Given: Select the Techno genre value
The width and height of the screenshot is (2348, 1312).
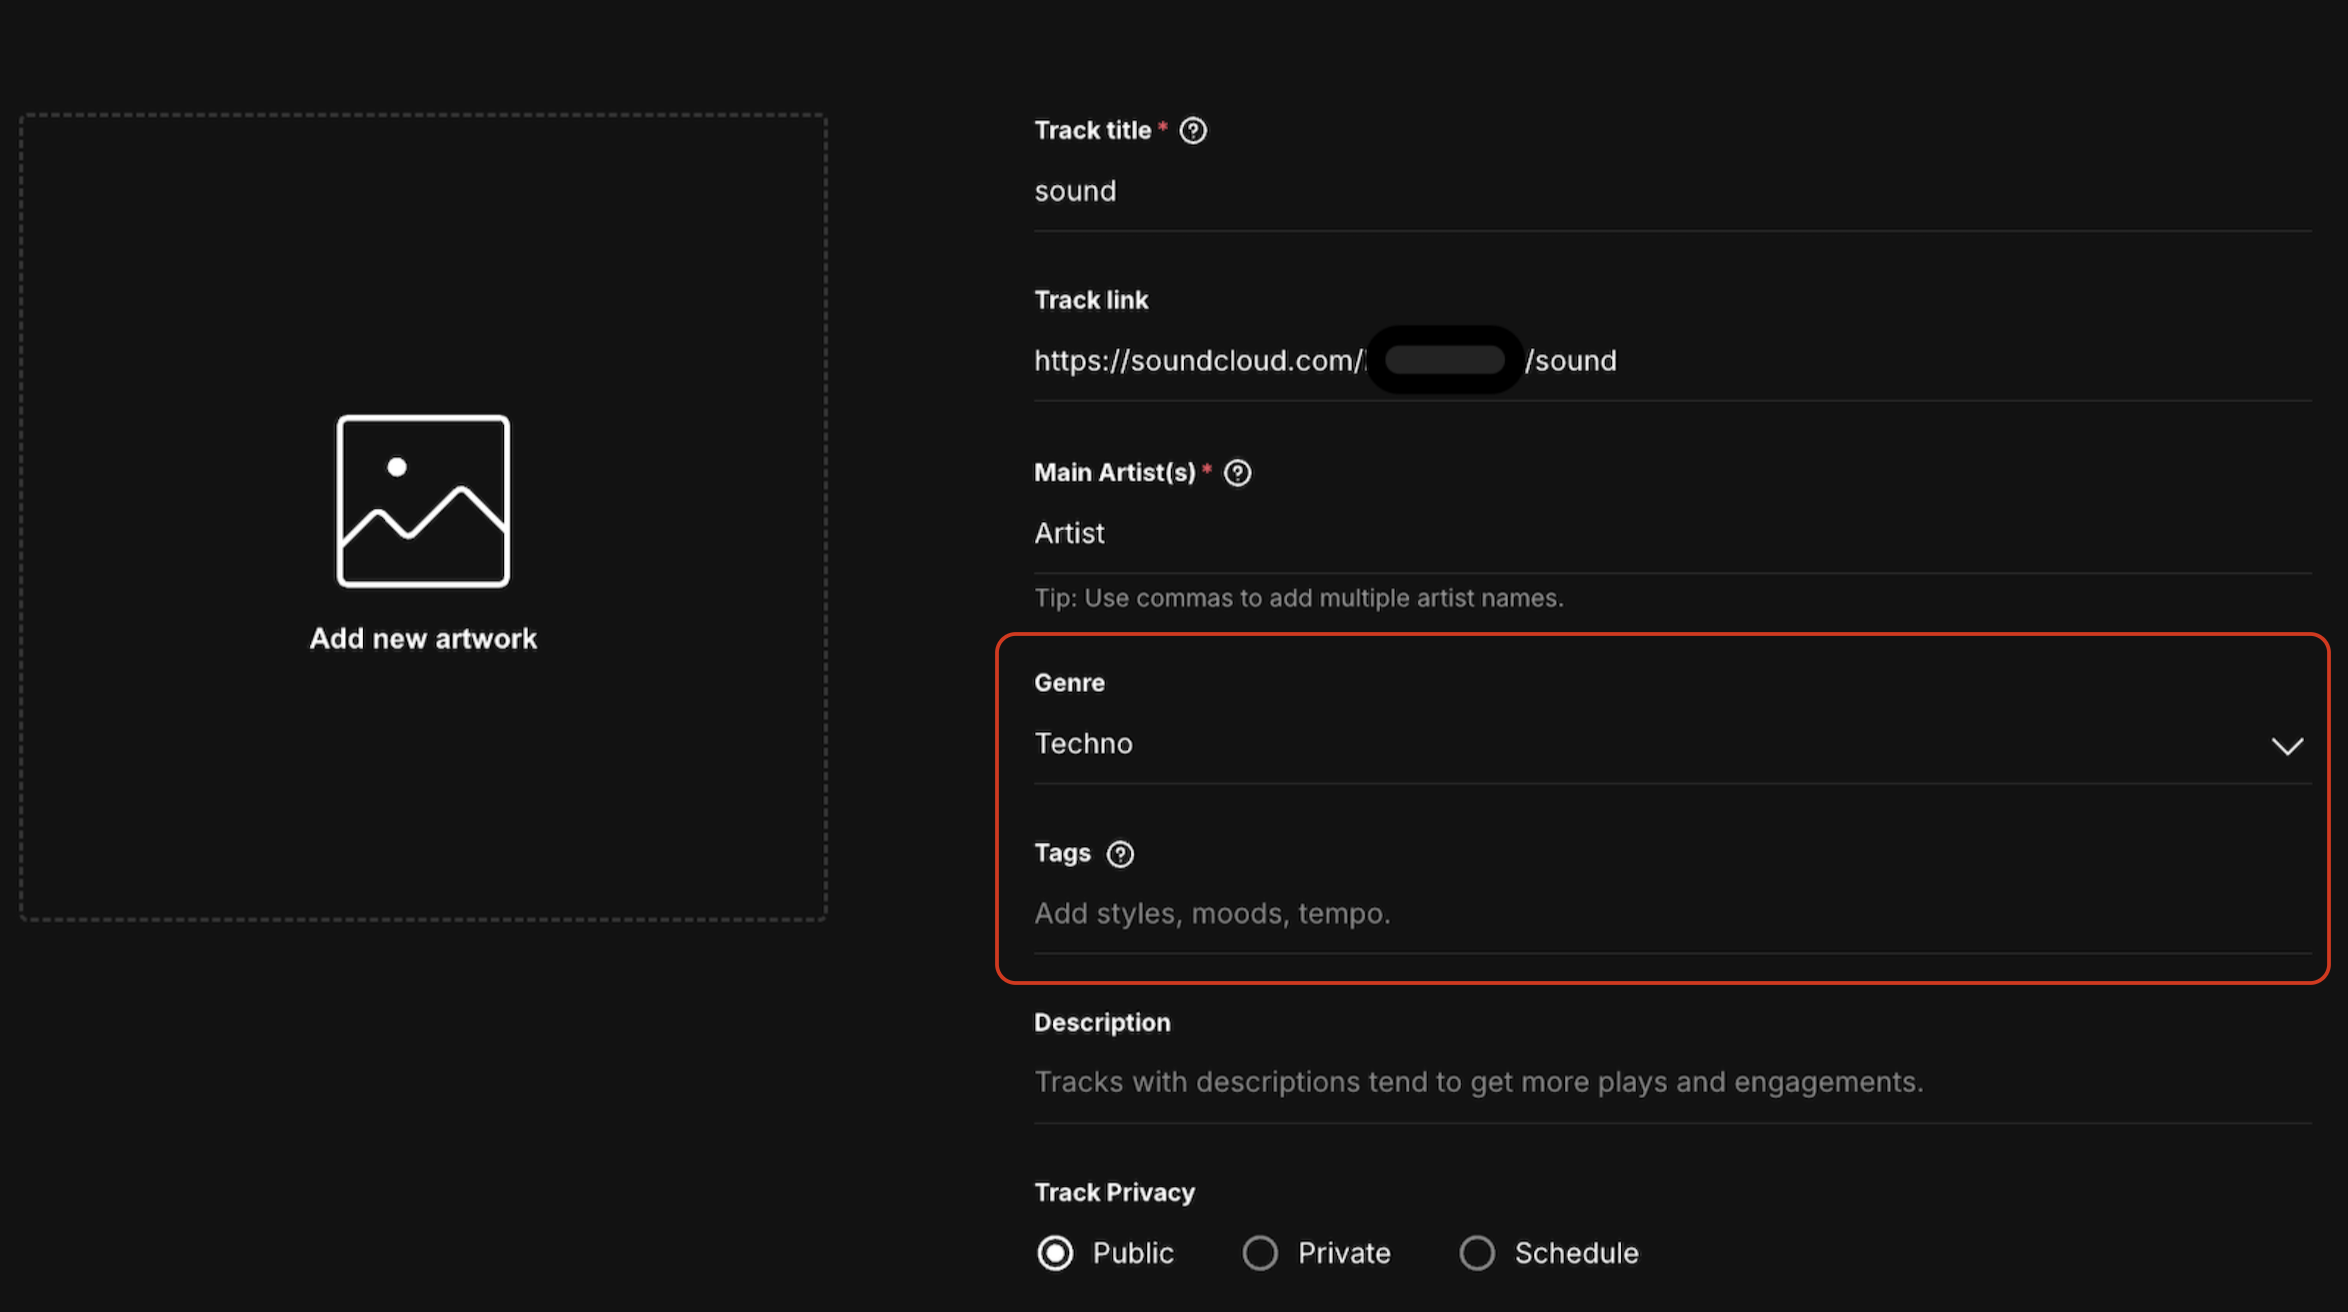Looking at the screenshot, I should pyautogui.click(x=1083, y=743).
